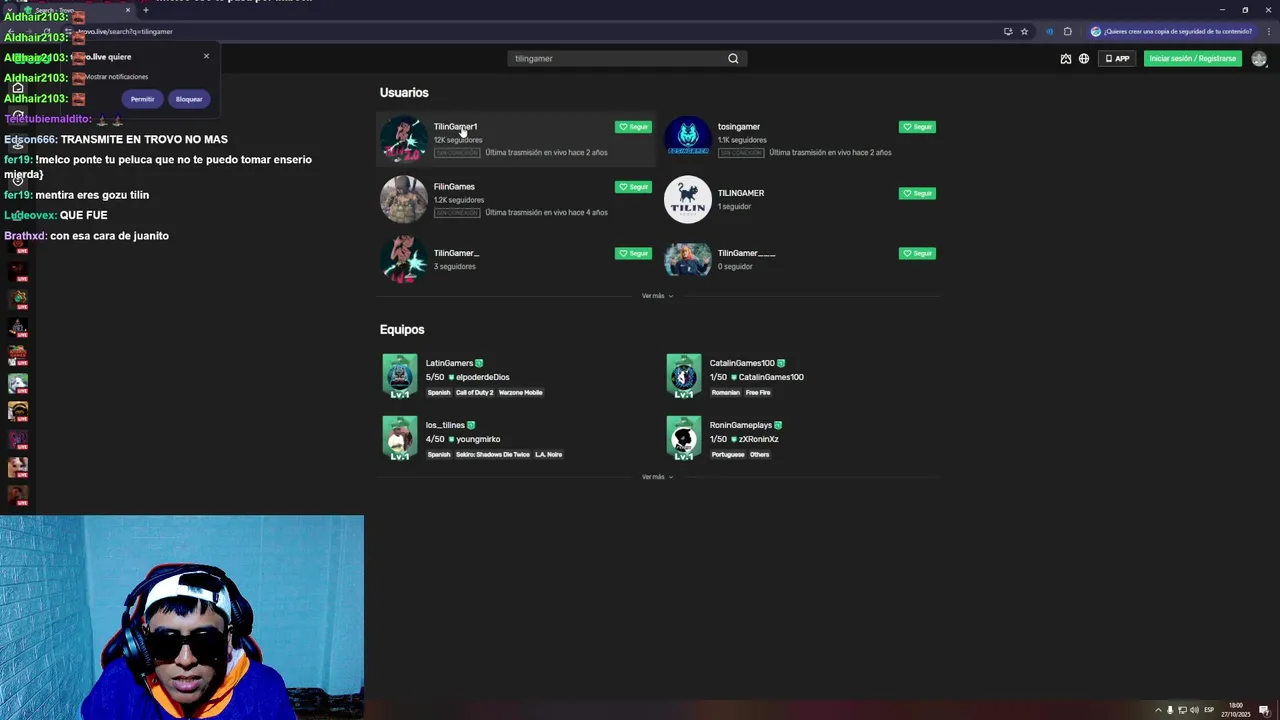Open the TilinGamer_ avatar with 3 followers

tap(404, 259)
